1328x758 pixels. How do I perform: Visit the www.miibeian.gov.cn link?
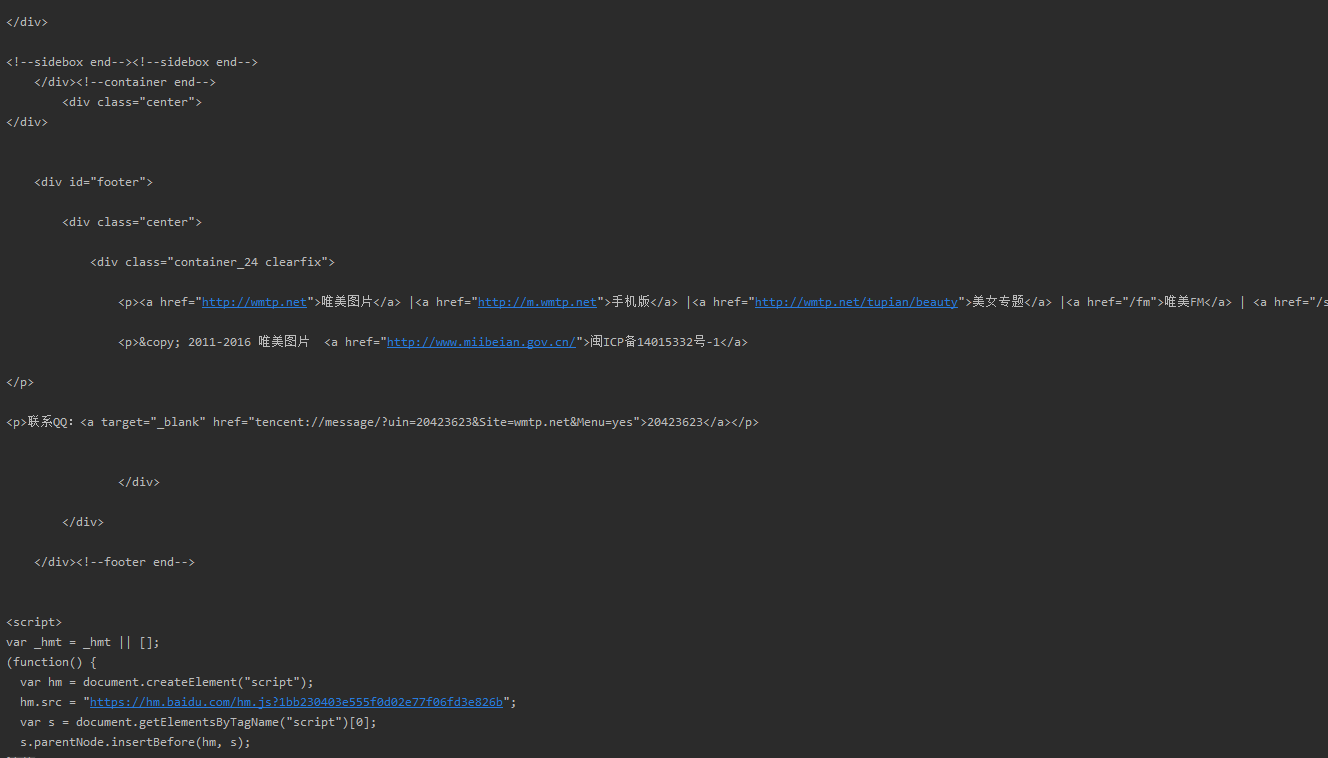coord(481,342)
